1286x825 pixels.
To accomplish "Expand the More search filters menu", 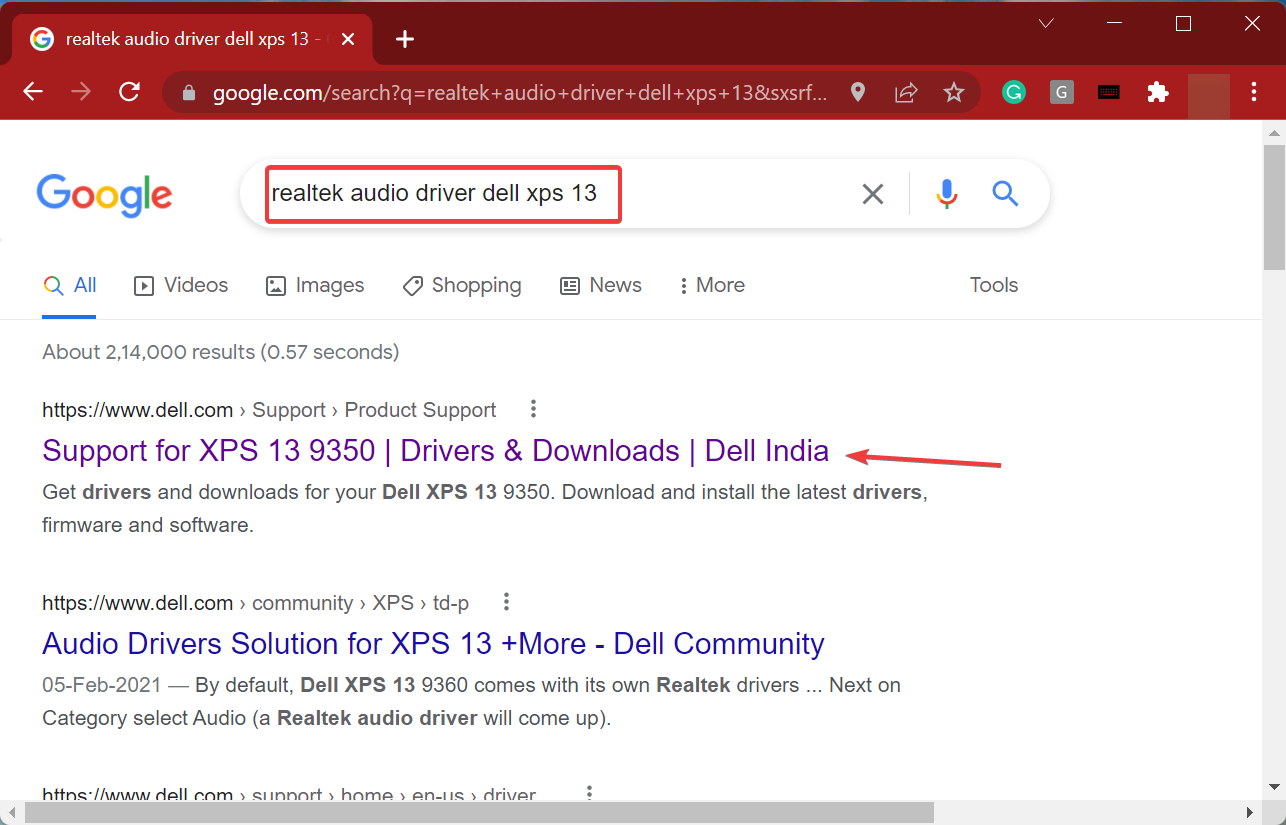I will click(x=711, y=285).
